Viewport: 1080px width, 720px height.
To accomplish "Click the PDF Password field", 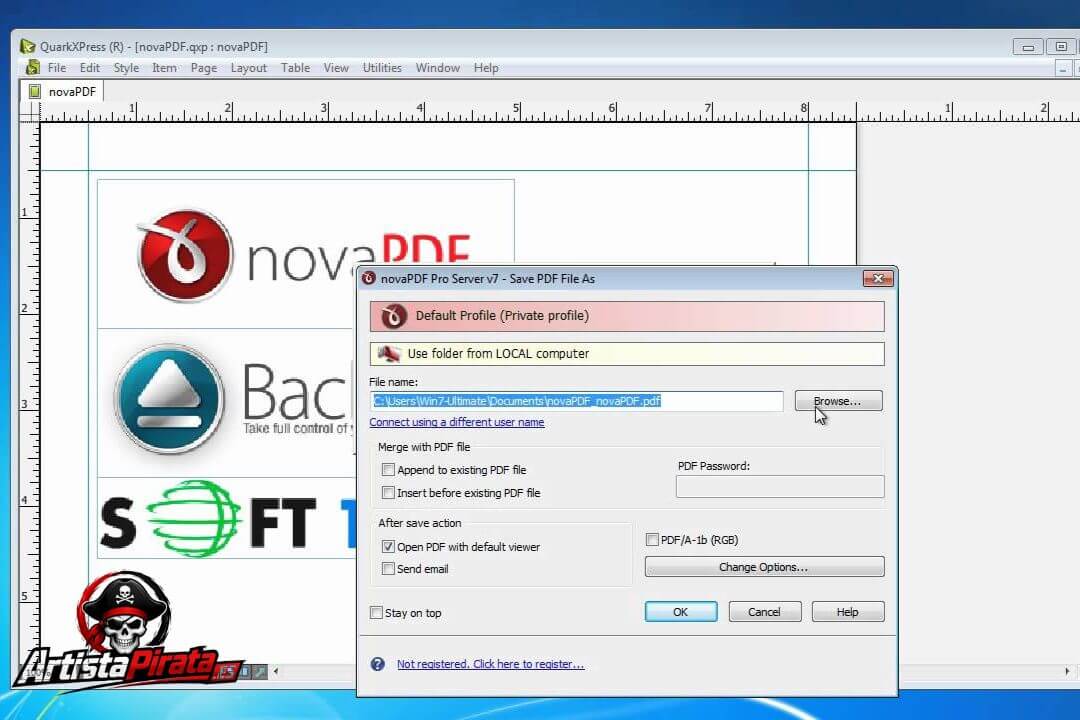I will point(780,486).
